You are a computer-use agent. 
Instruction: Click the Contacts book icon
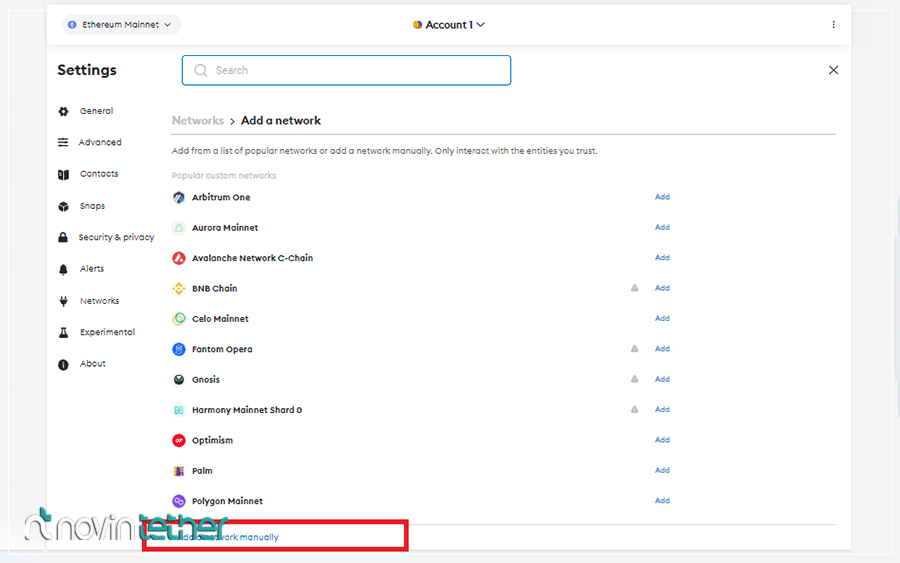63,174
